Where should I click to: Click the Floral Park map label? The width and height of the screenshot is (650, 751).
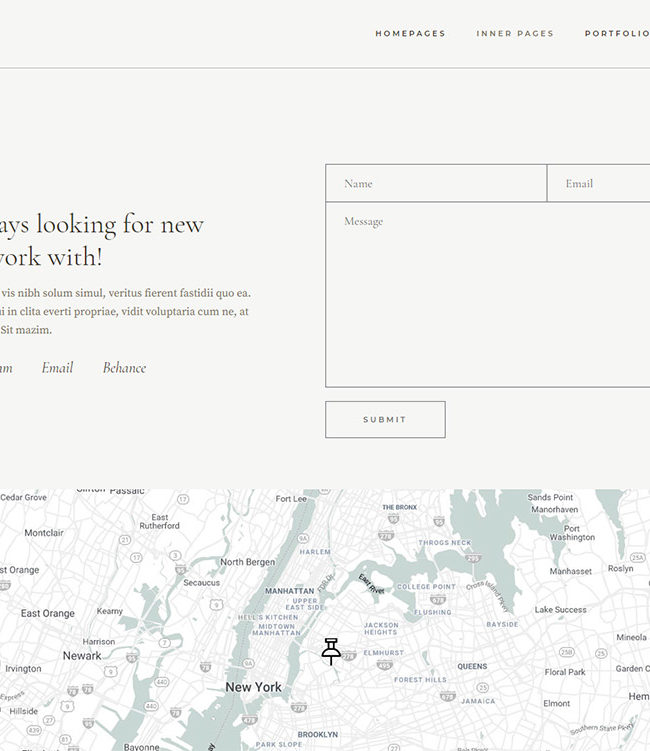coord(565,672)
